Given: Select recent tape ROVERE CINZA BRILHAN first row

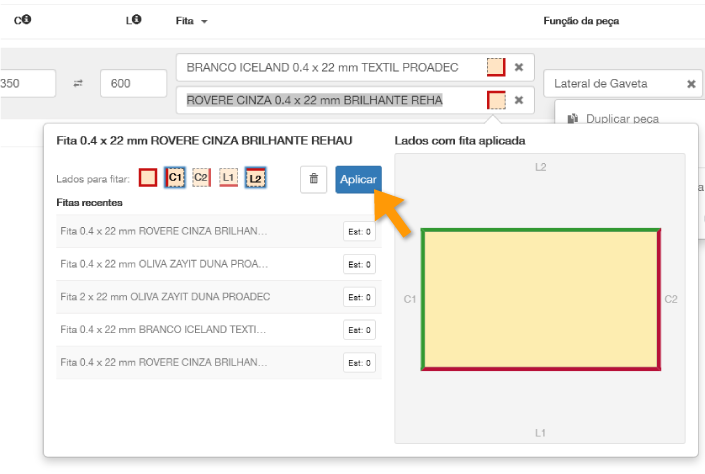Looking at the screenshot, I should pos(219,231).
